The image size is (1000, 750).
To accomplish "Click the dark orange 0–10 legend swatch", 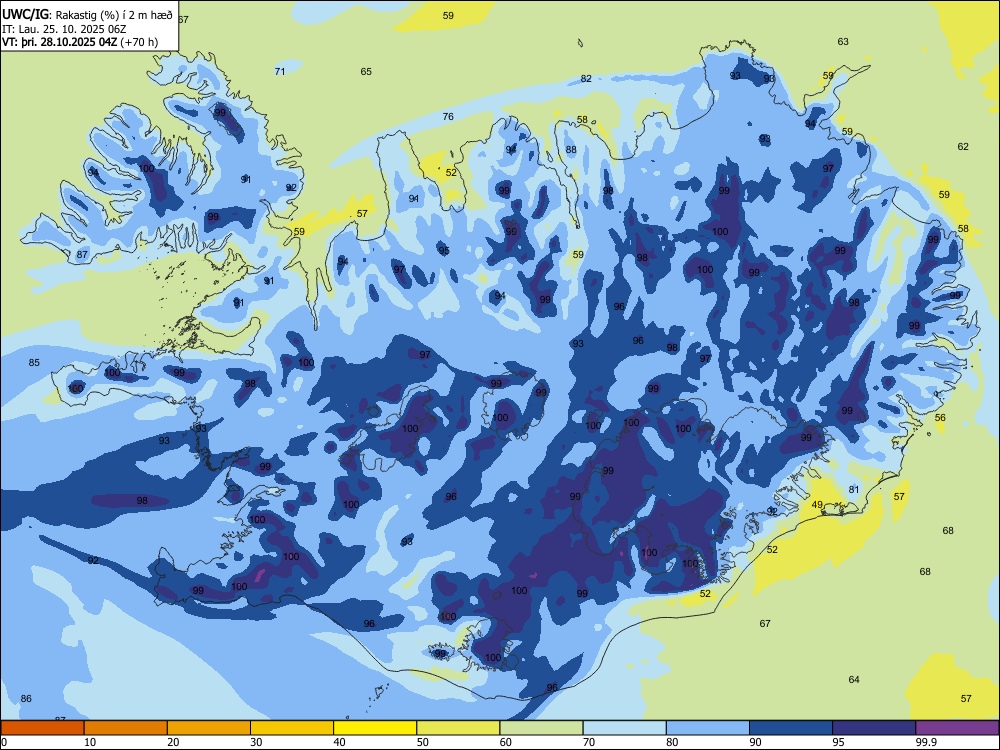I will pyautogui.click(x=42, y=728).
